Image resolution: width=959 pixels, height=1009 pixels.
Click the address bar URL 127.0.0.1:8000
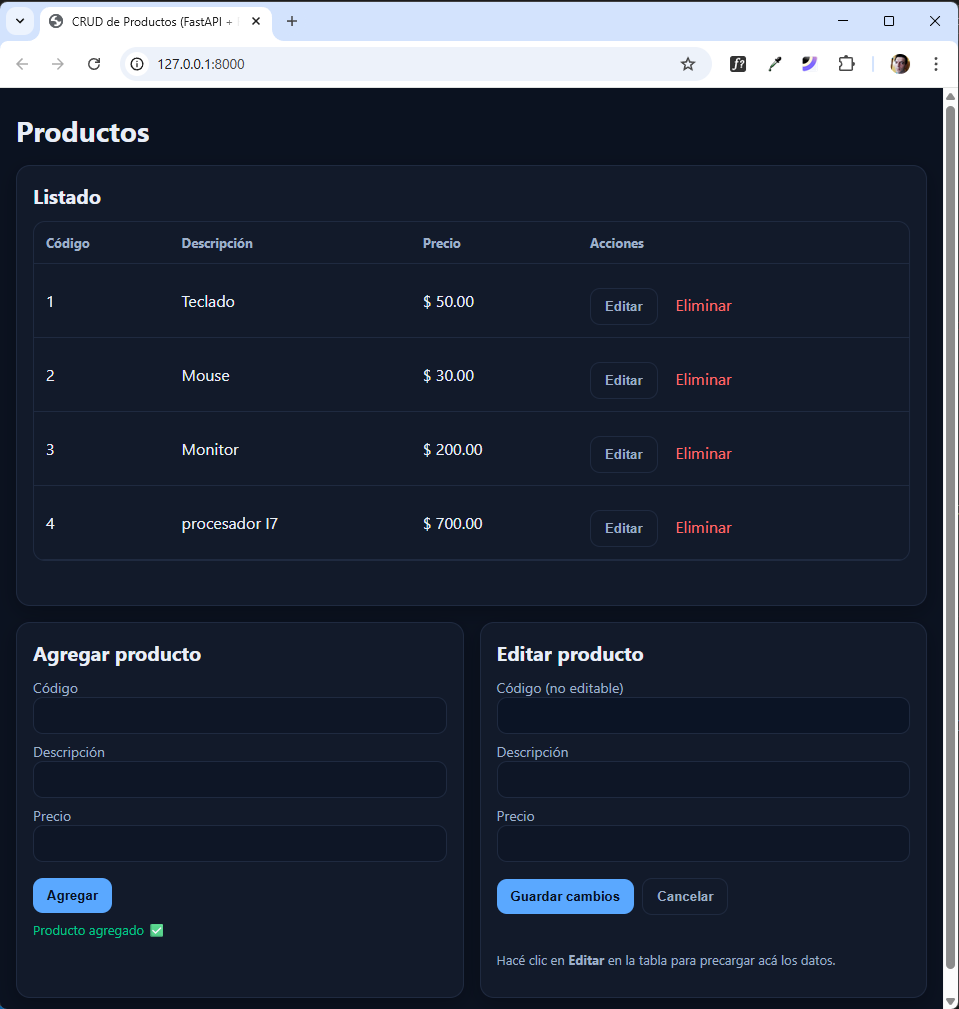[x=201, y=64]
